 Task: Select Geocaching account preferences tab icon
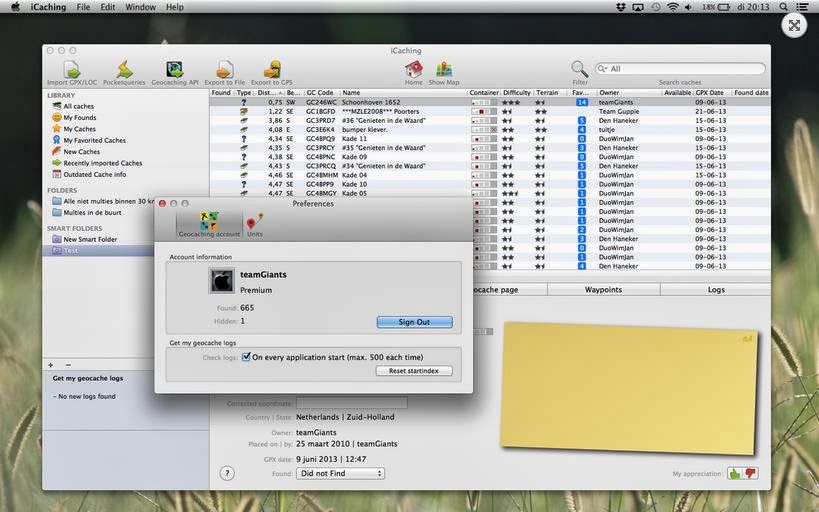point(209,221)
